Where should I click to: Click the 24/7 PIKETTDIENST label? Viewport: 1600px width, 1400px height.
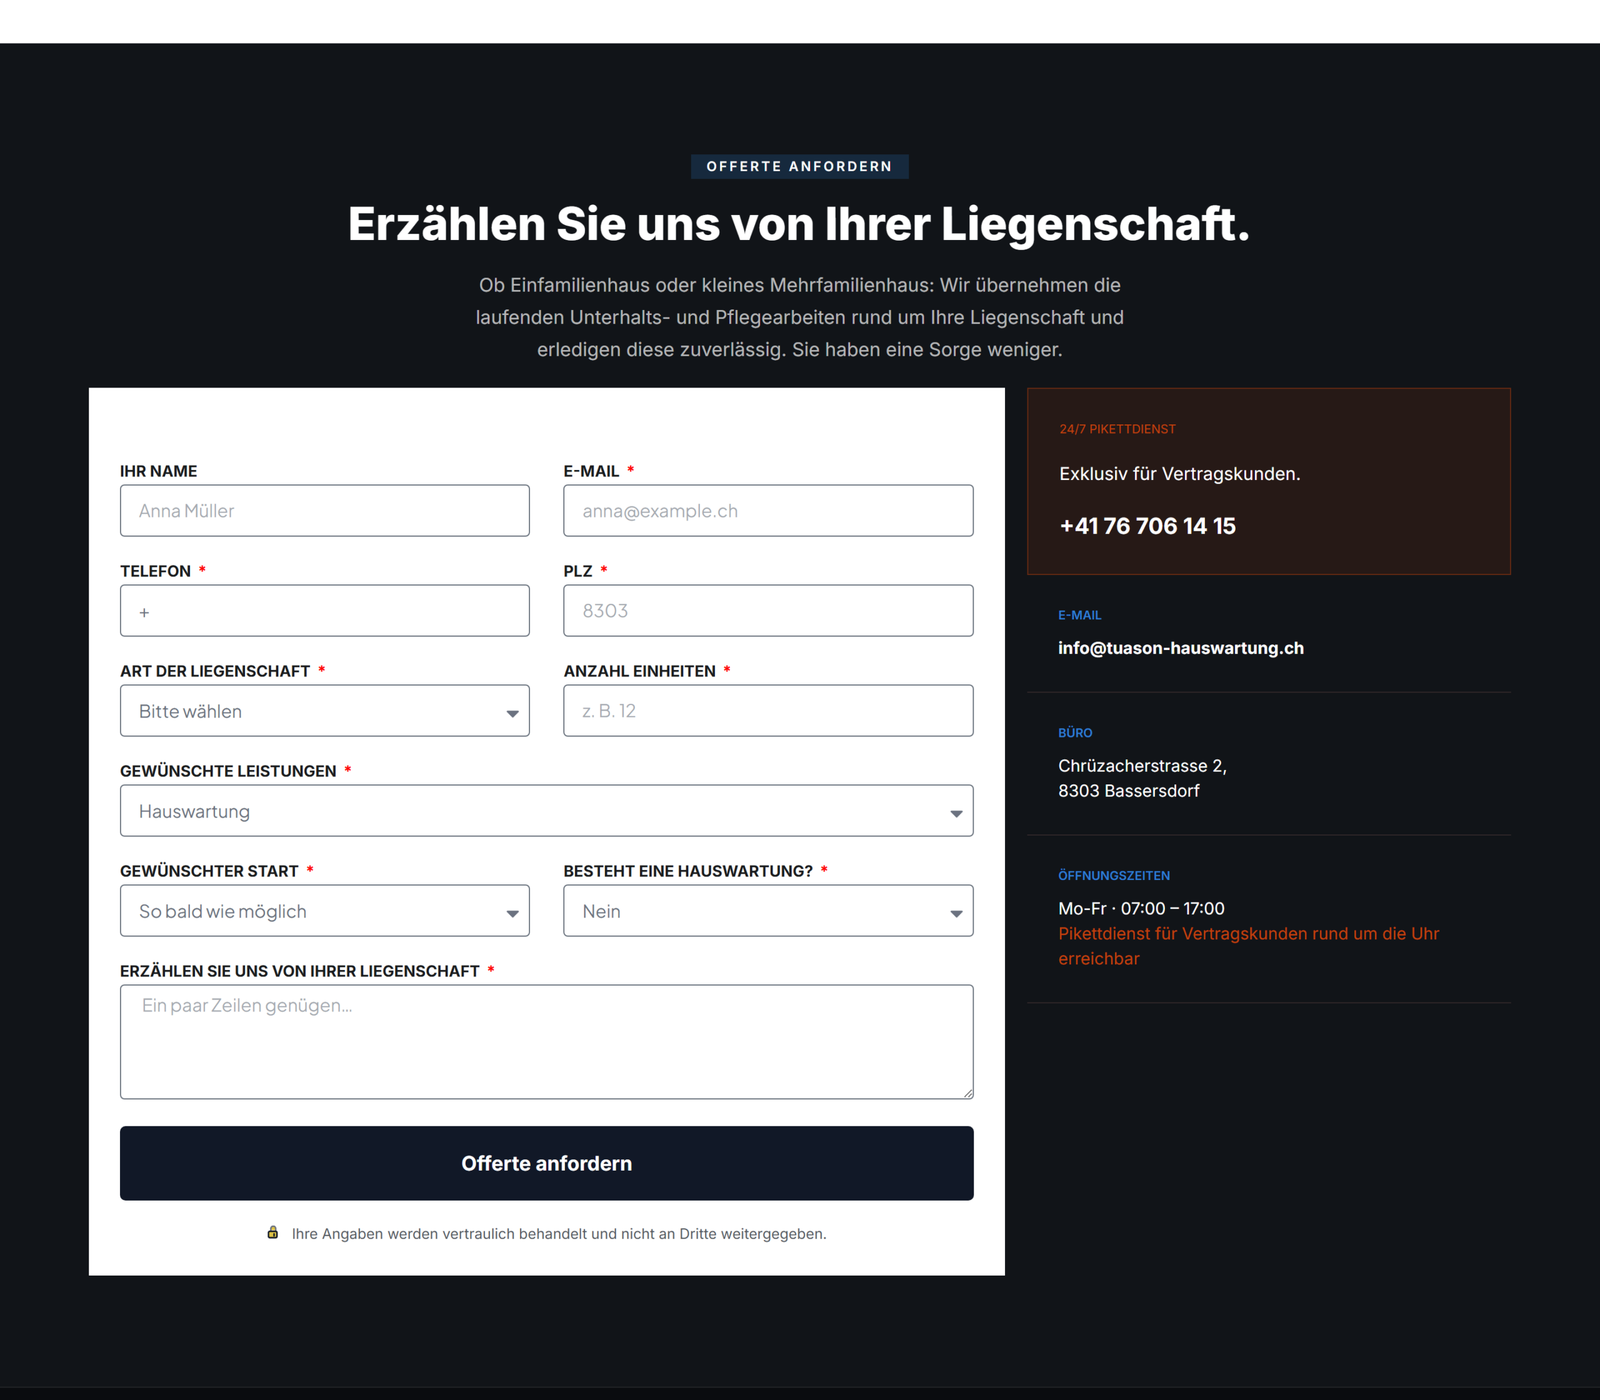coord(1117,429)
